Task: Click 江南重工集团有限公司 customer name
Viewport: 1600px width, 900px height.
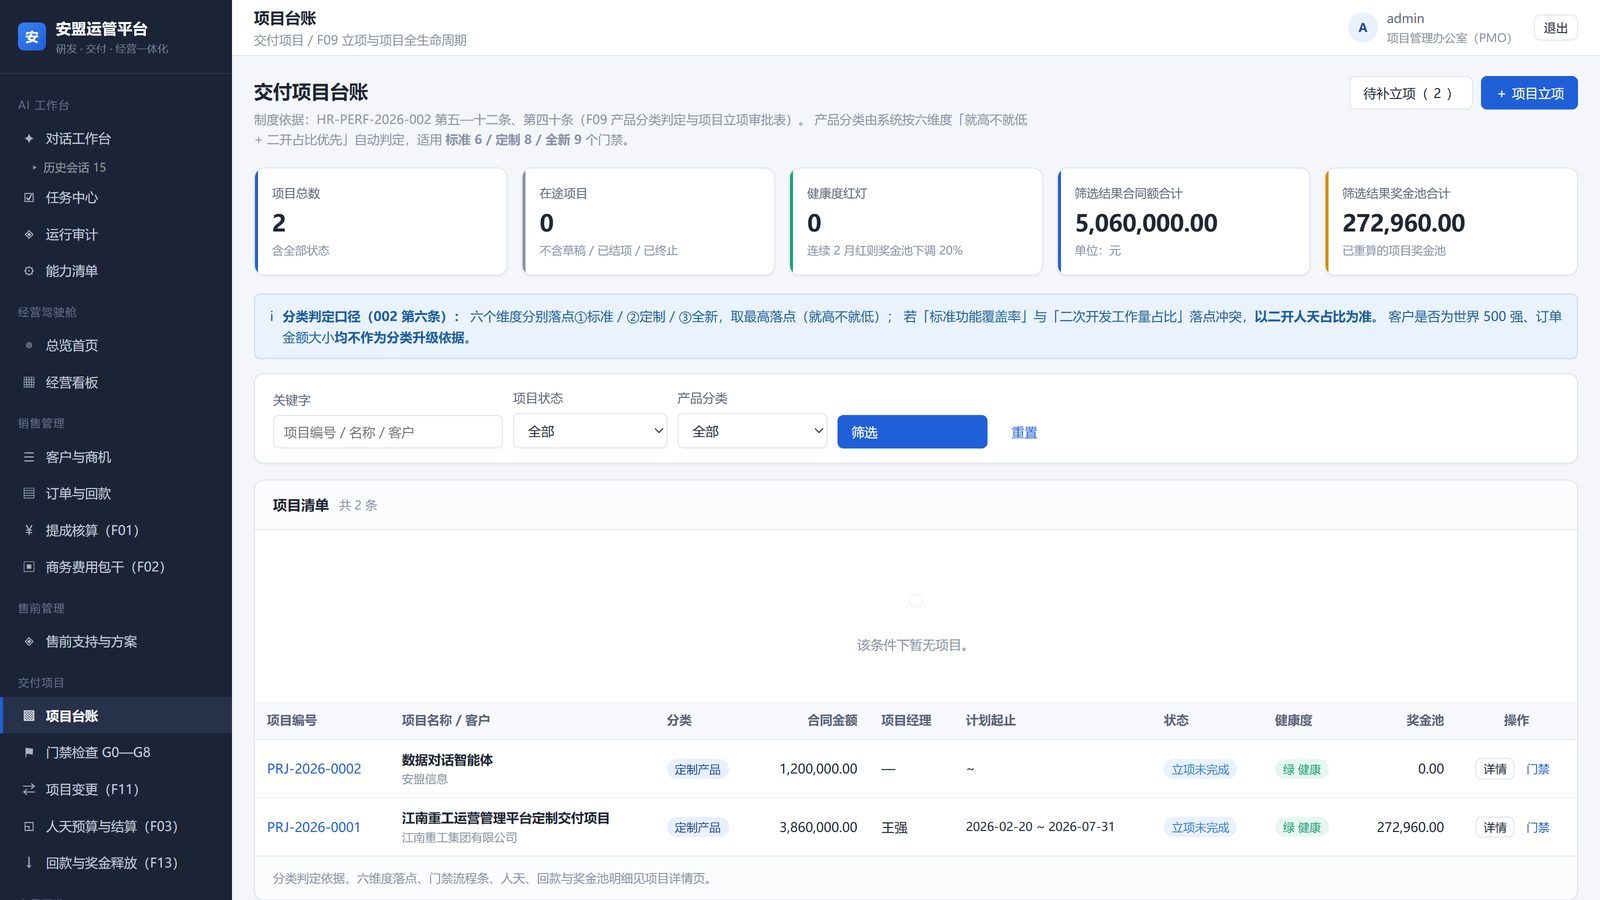Action: [x=459, y=838]
